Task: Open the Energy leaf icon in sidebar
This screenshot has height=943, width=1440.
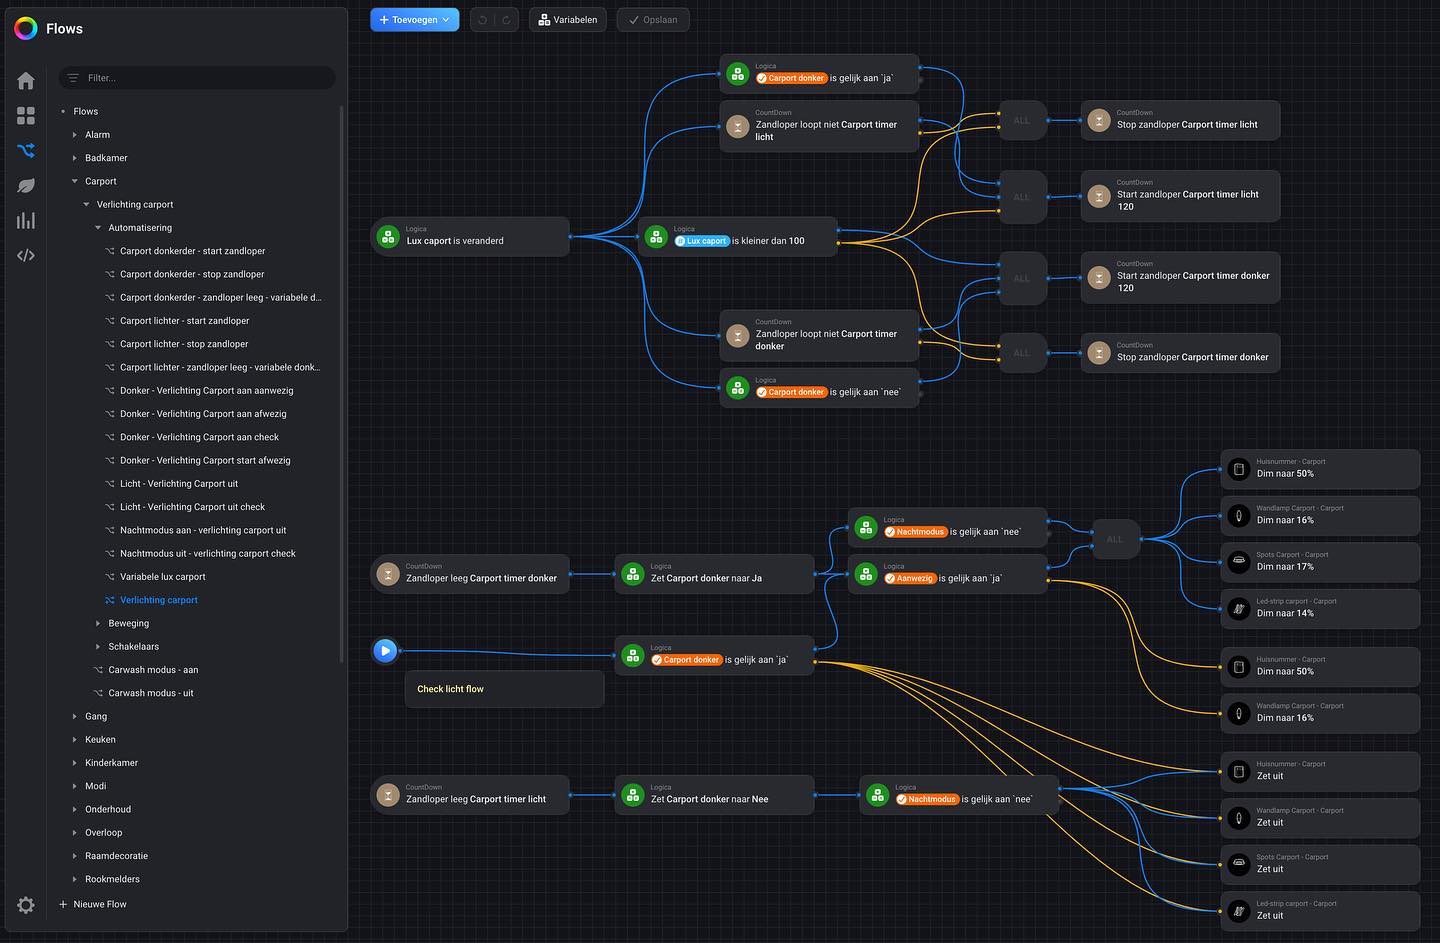Action: click(x=26, y=186)
